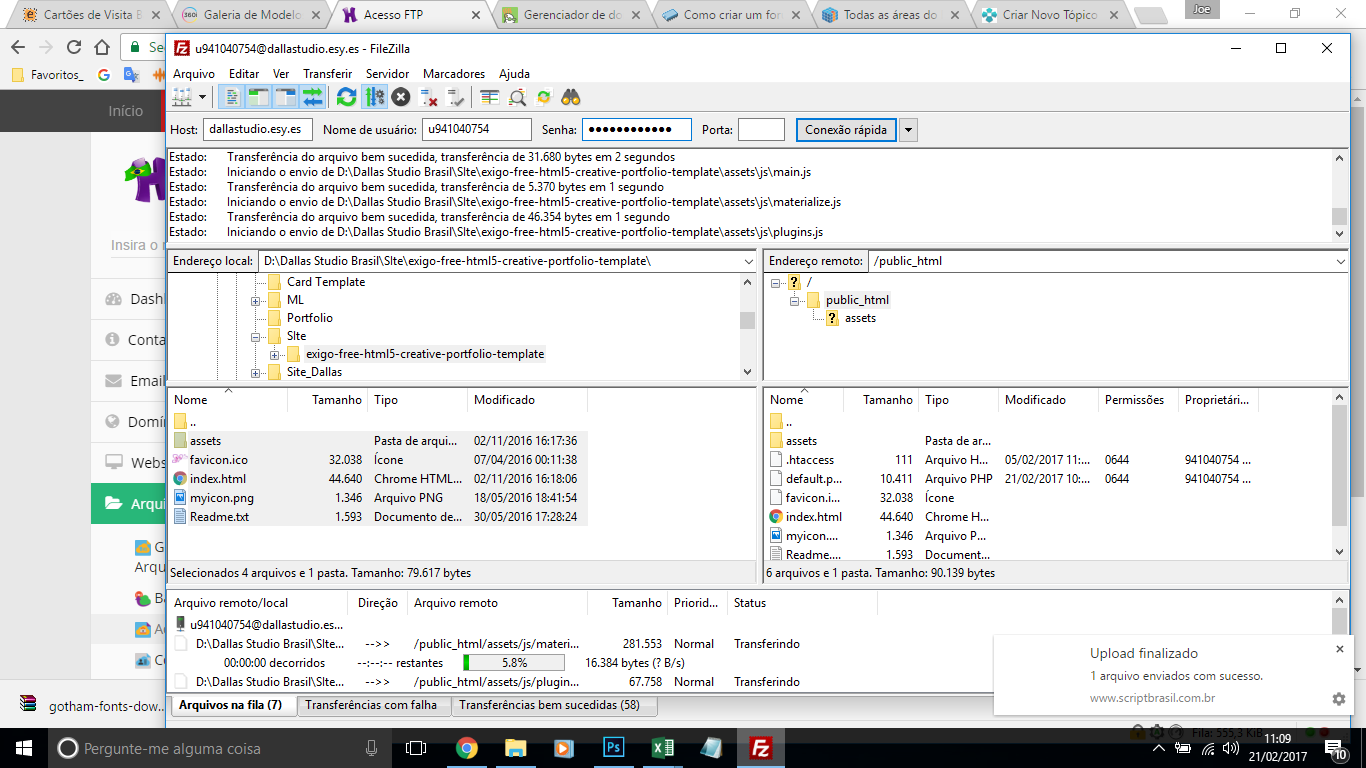
Task: Toggle the remote directory tree display
Action: click(285, 97)
